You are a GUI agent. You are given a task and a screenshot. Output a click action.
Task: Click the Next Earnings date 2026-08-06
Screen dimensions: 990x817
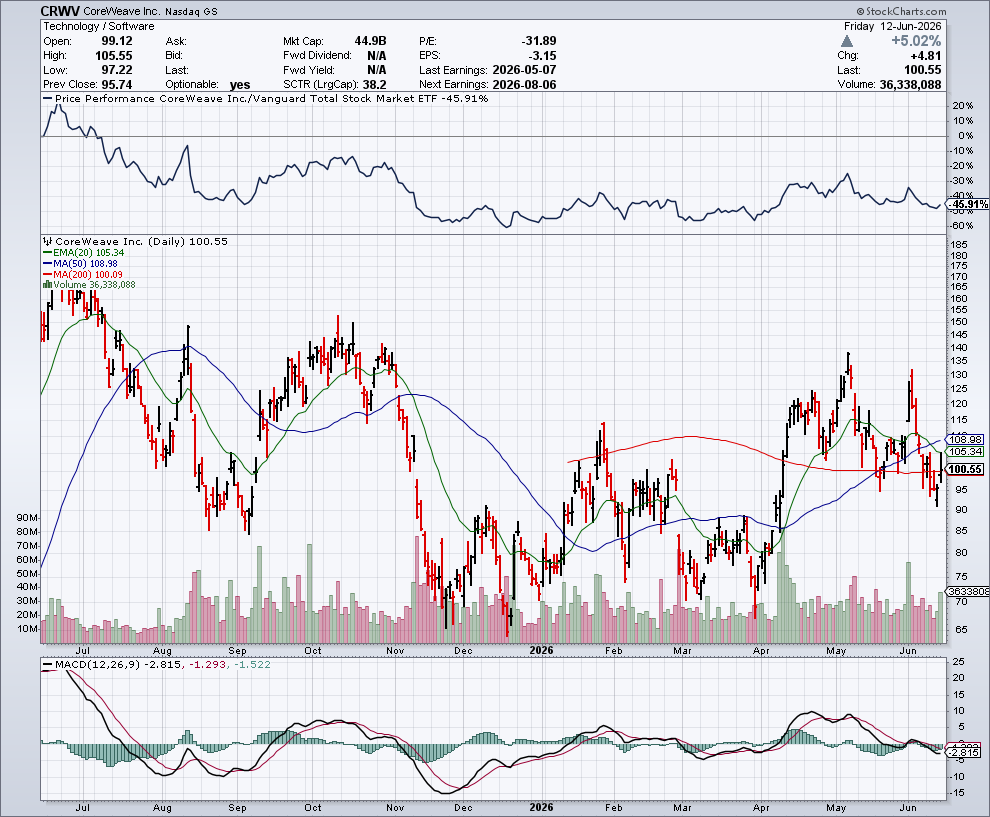pos(524,85)
